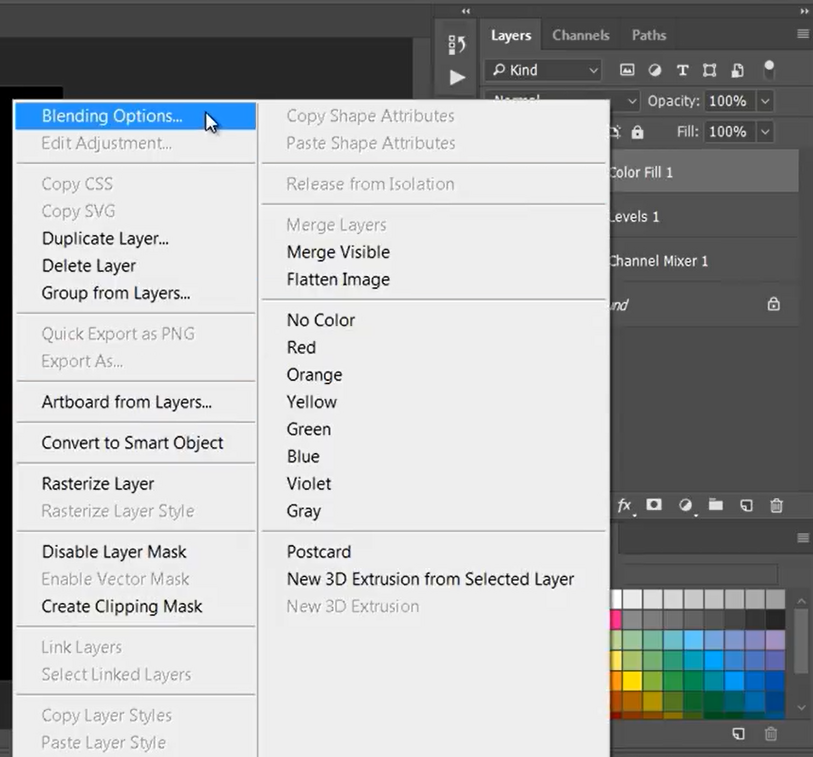Image resolution: width=813 pixels, height=757 pixels.
Task: Open the new adjustment layer icon
Action: point(686,505)
